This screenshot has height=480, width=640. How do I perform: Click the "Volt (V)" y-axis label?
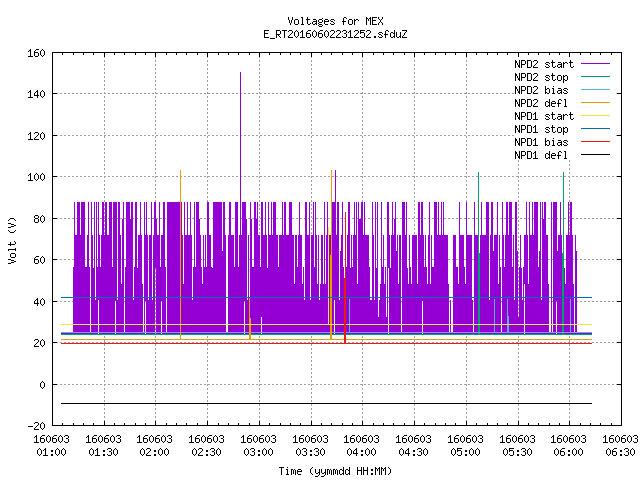[x=12, y=241]
